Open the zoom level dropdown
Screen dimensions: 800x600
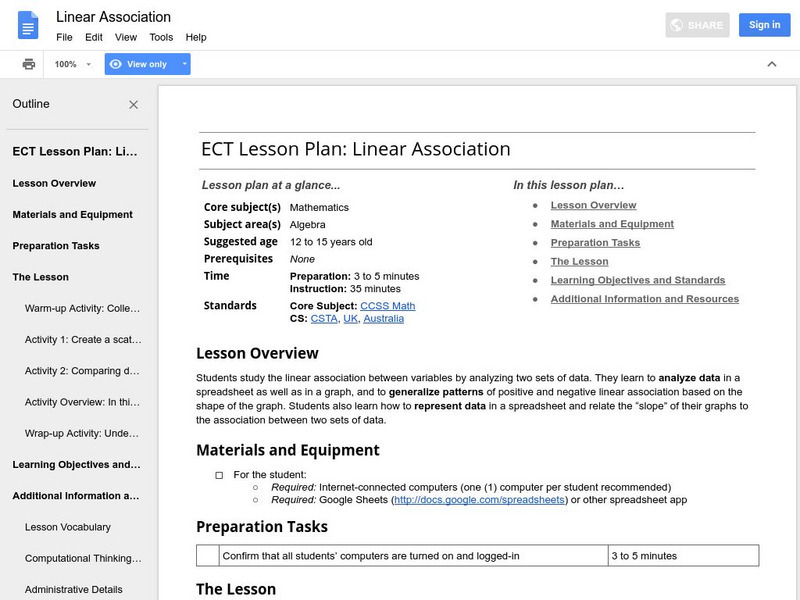(x=72, y=64)
